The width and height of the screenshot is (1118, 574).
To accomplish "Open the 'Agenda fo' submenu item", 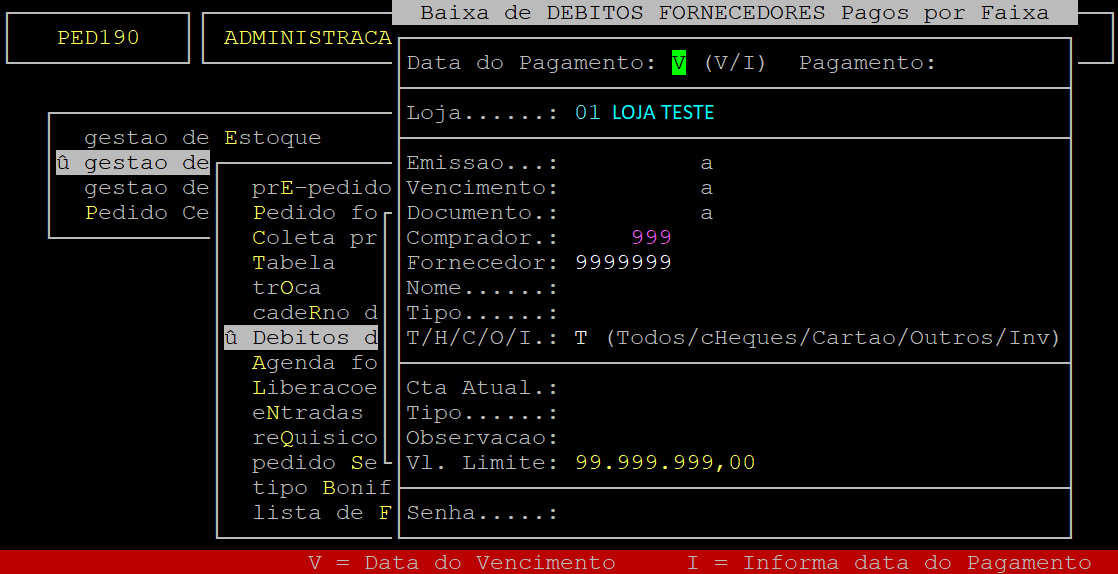I will tap(314, 363).
